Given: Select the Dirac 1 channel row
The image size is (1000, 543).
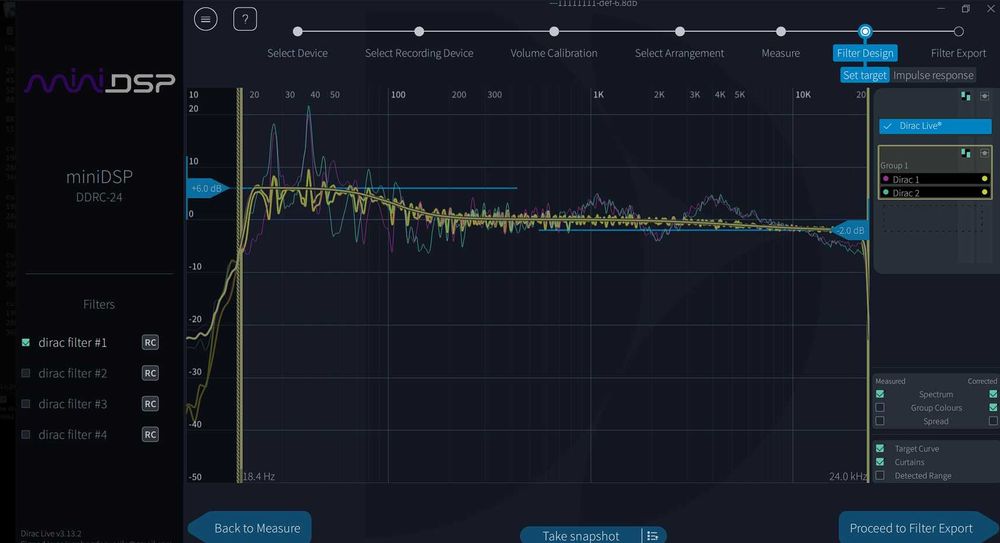Looking at the screenshot, I should 935,179.
